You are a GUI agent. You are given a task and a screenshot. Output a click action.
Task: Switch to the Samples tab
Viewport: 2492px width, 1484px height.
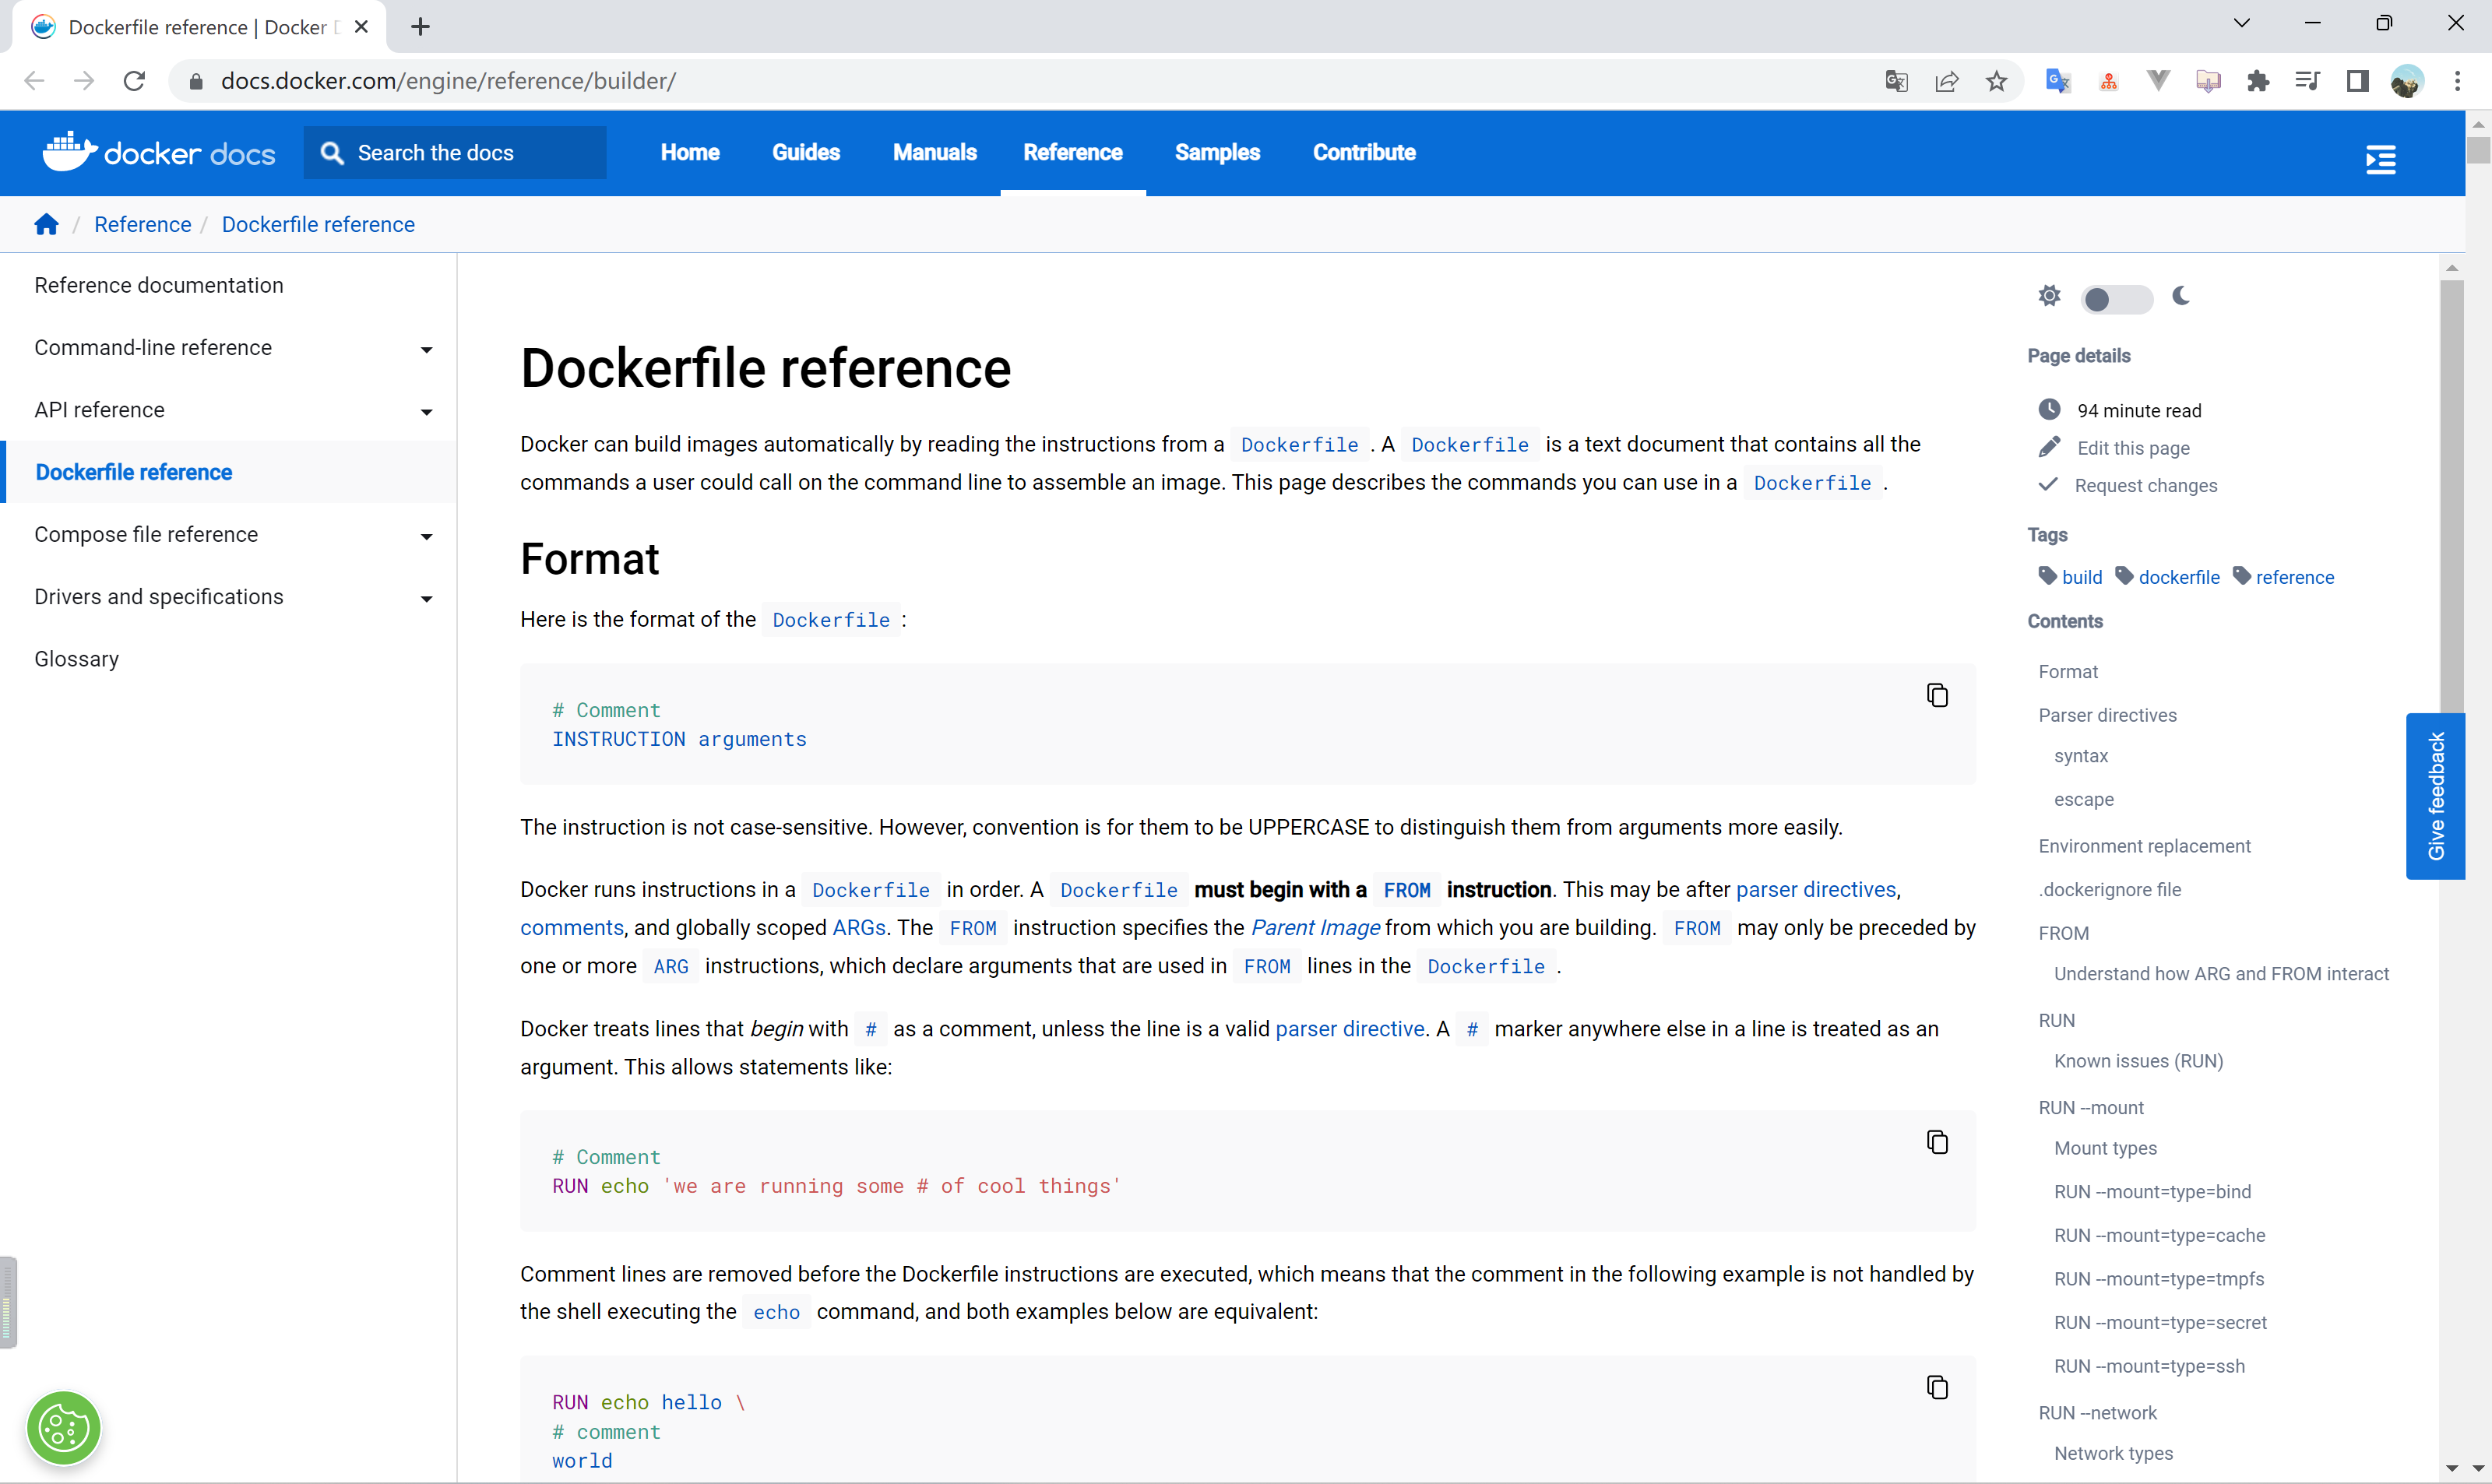pos(1217,152)
